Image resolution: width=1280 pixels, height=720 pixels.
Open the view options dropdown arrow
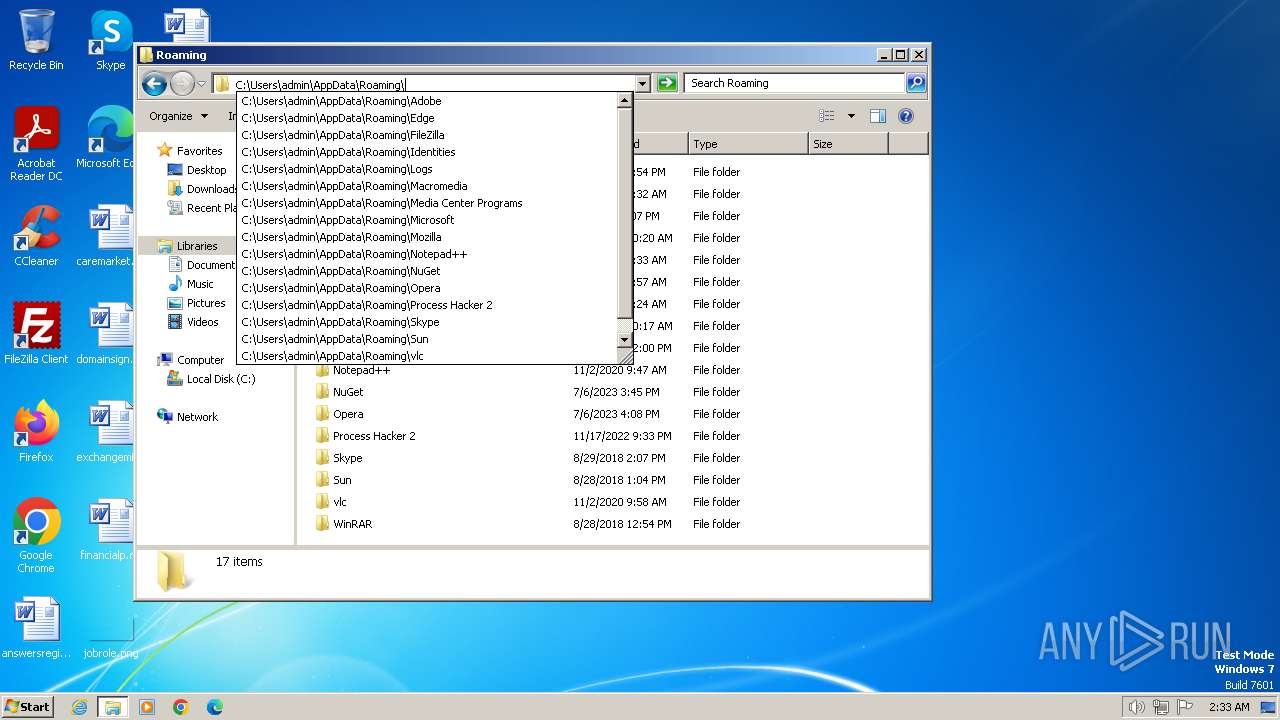(851, 116)
